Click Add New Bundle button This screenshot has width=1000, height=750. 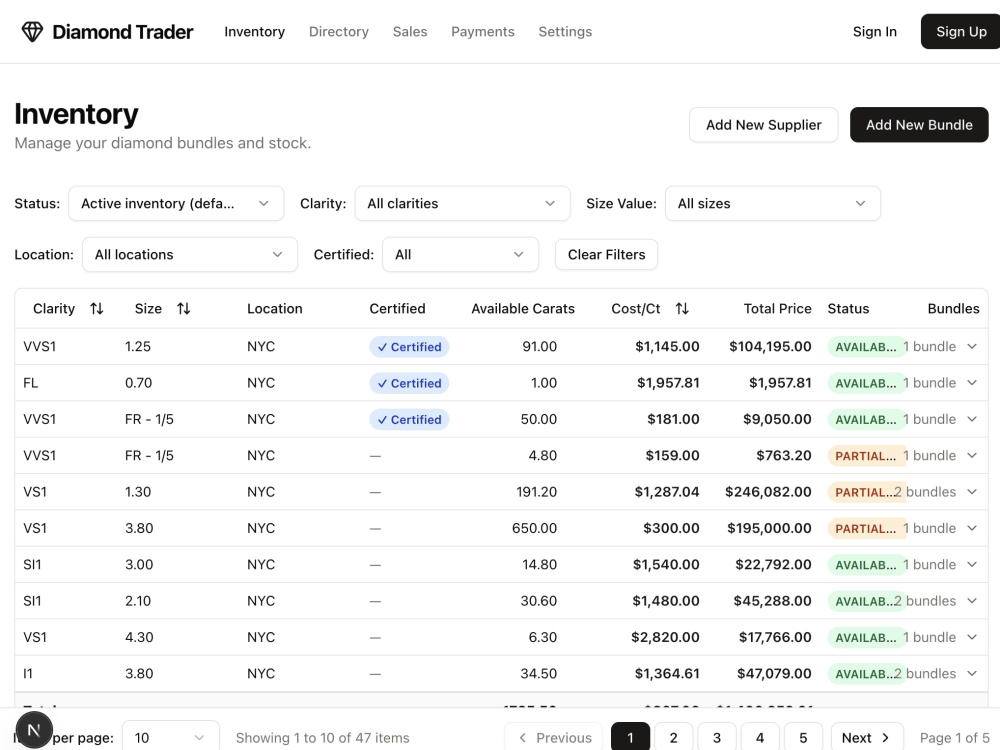[919, 125]
